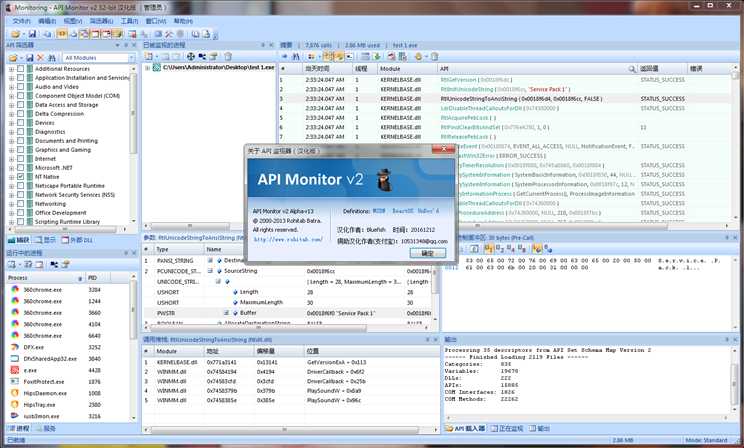The width and height of the screenshot is (744, 448).
Task: Click the green down arrow icon in summary toolbar
Action: click(x=377, y=56)
